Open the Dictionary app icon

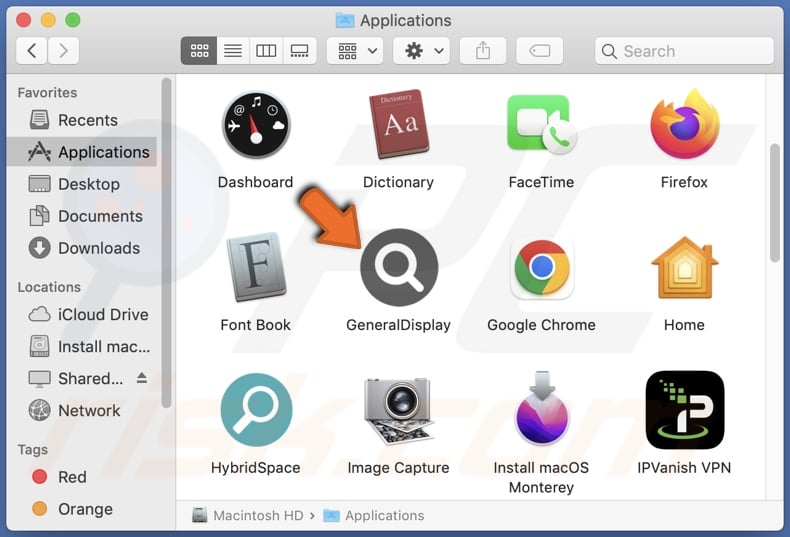click(x=399, y=124)
